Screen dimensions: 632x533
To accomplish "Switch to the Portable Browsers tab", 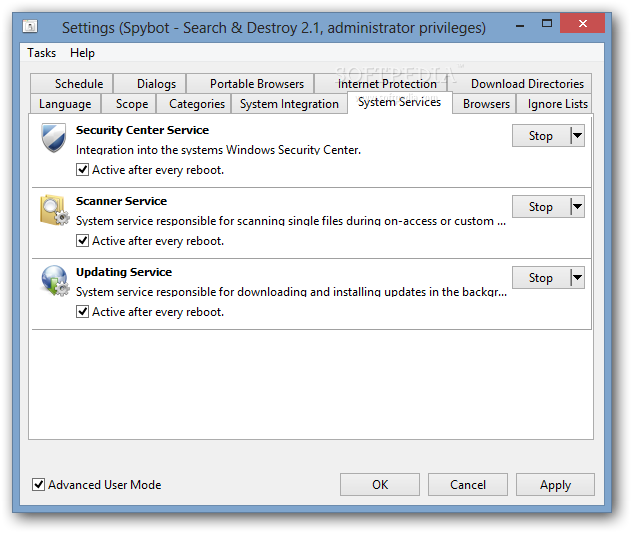I will (x=250, y=83).
